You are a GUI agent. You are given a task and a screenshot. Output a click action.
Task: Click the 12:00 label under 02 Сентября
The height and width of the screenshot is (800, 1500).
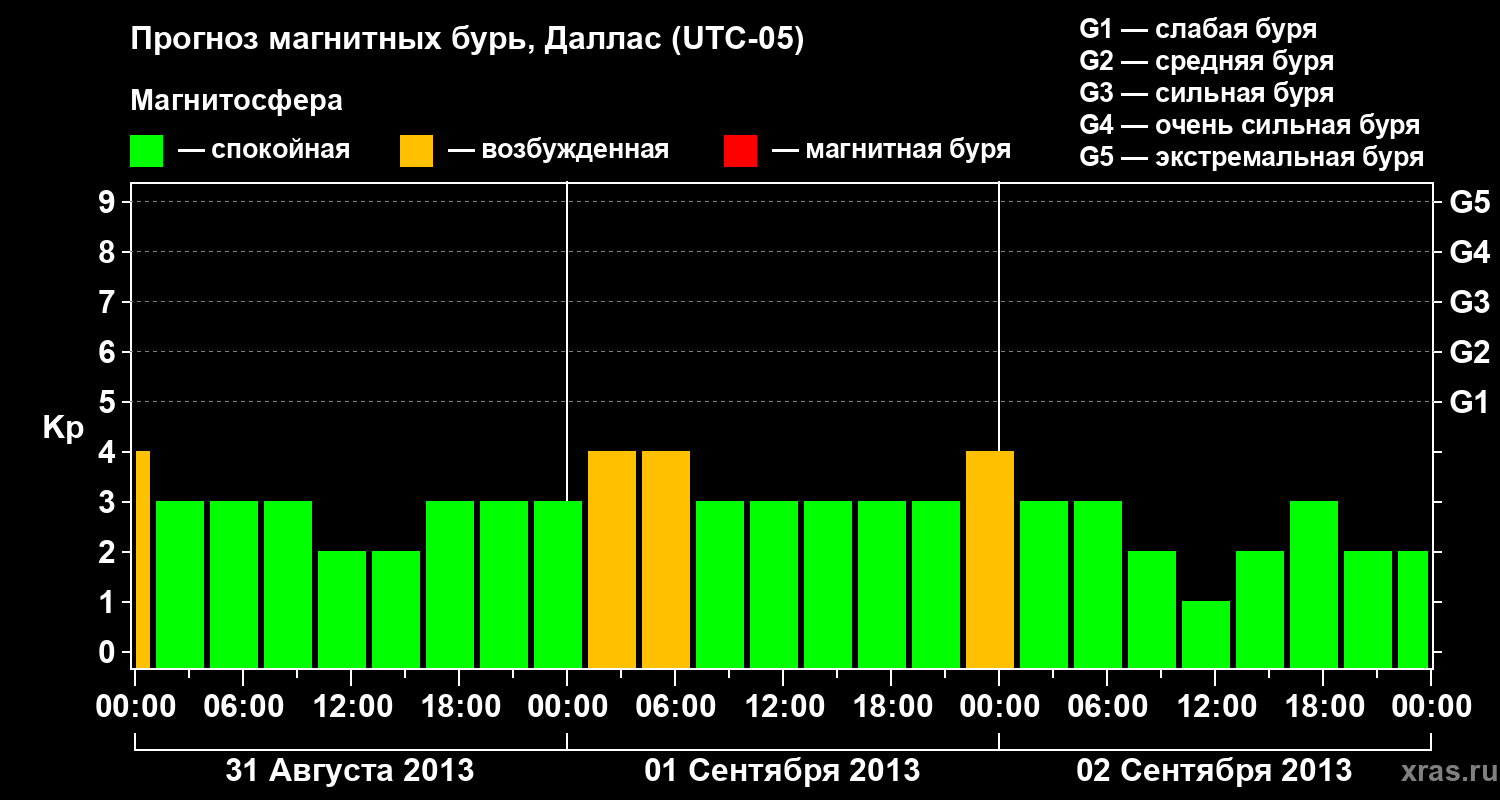pos(1215,707)
